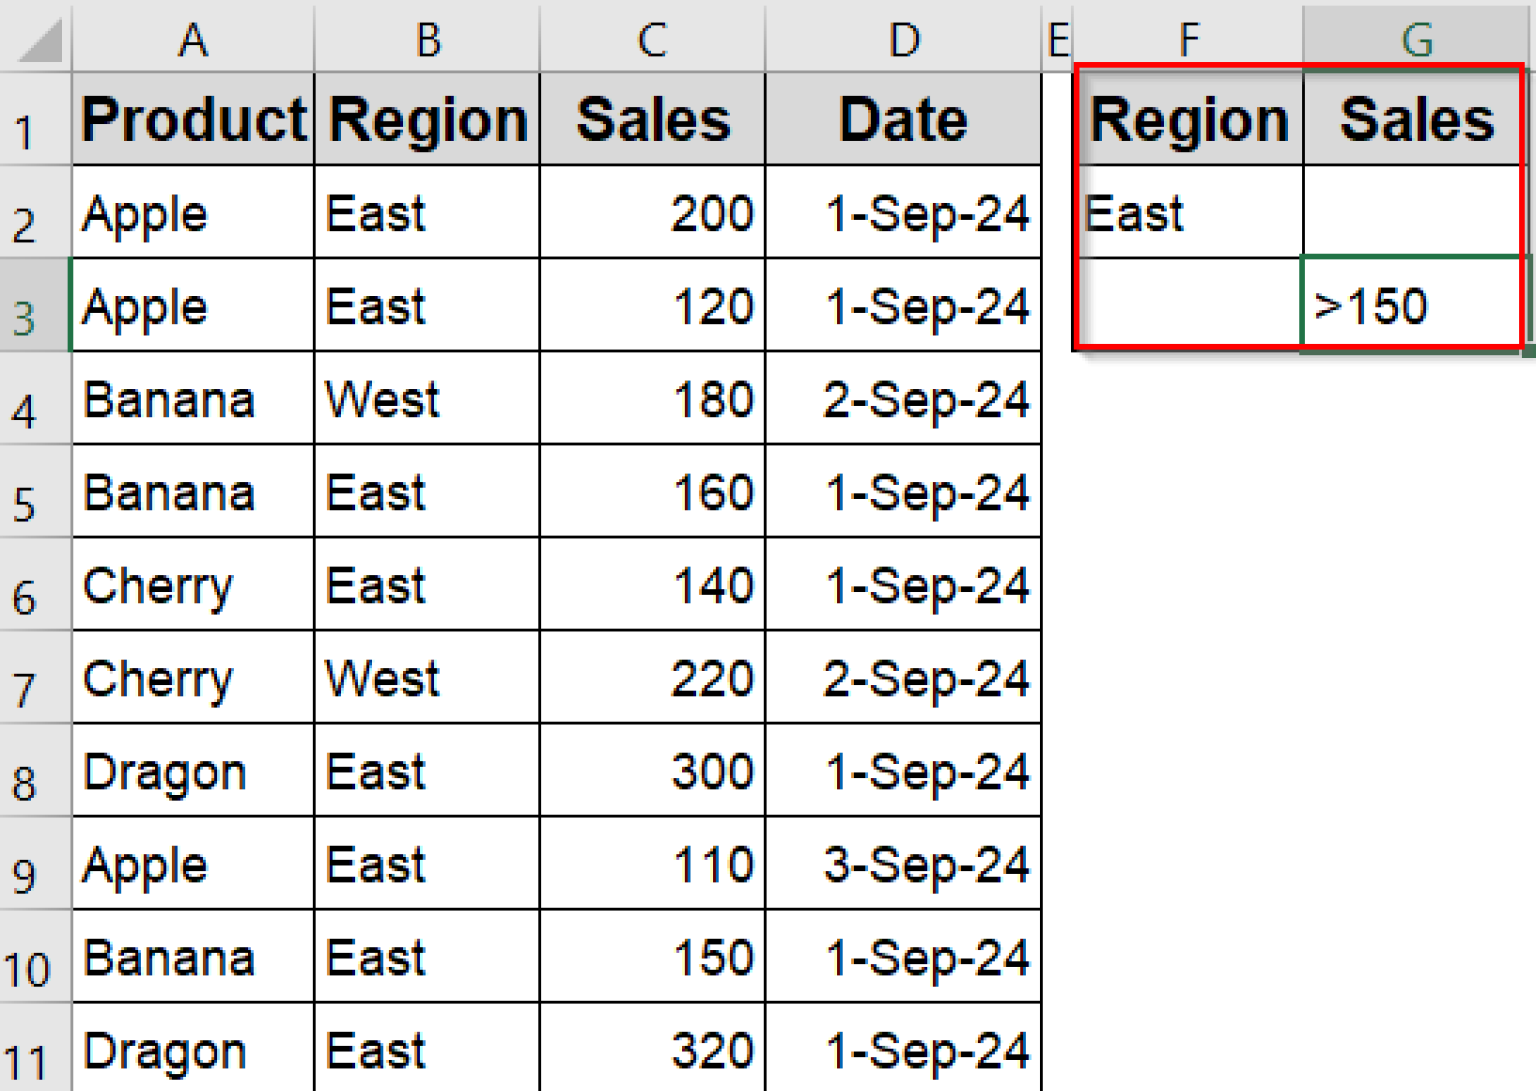1536x1091 pixels.
Task: Select the Date header cell D1
Action: click(x=903, y=118)
